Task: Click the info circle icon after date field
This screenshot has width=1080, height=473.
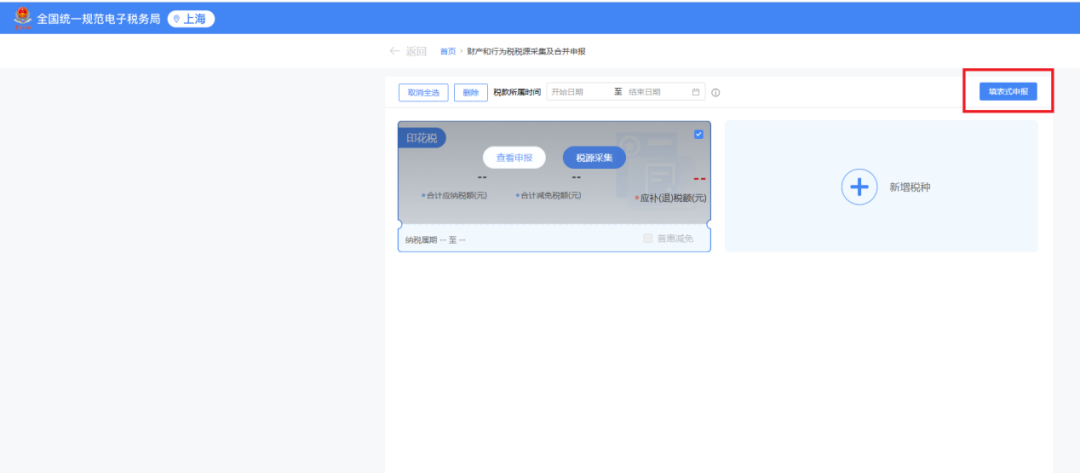Action: pyautogui.click(x=716, y=93)
